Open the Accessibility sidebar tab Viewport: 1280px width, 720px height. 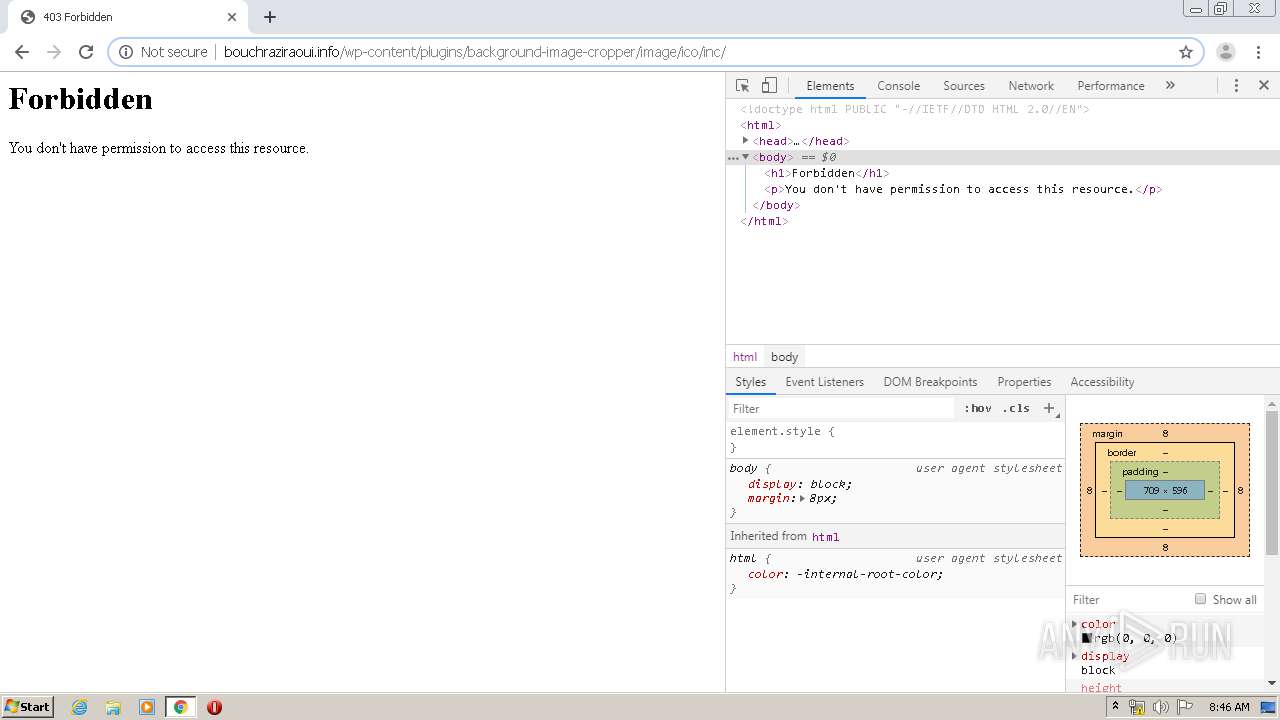click(x=1102, y=382)
